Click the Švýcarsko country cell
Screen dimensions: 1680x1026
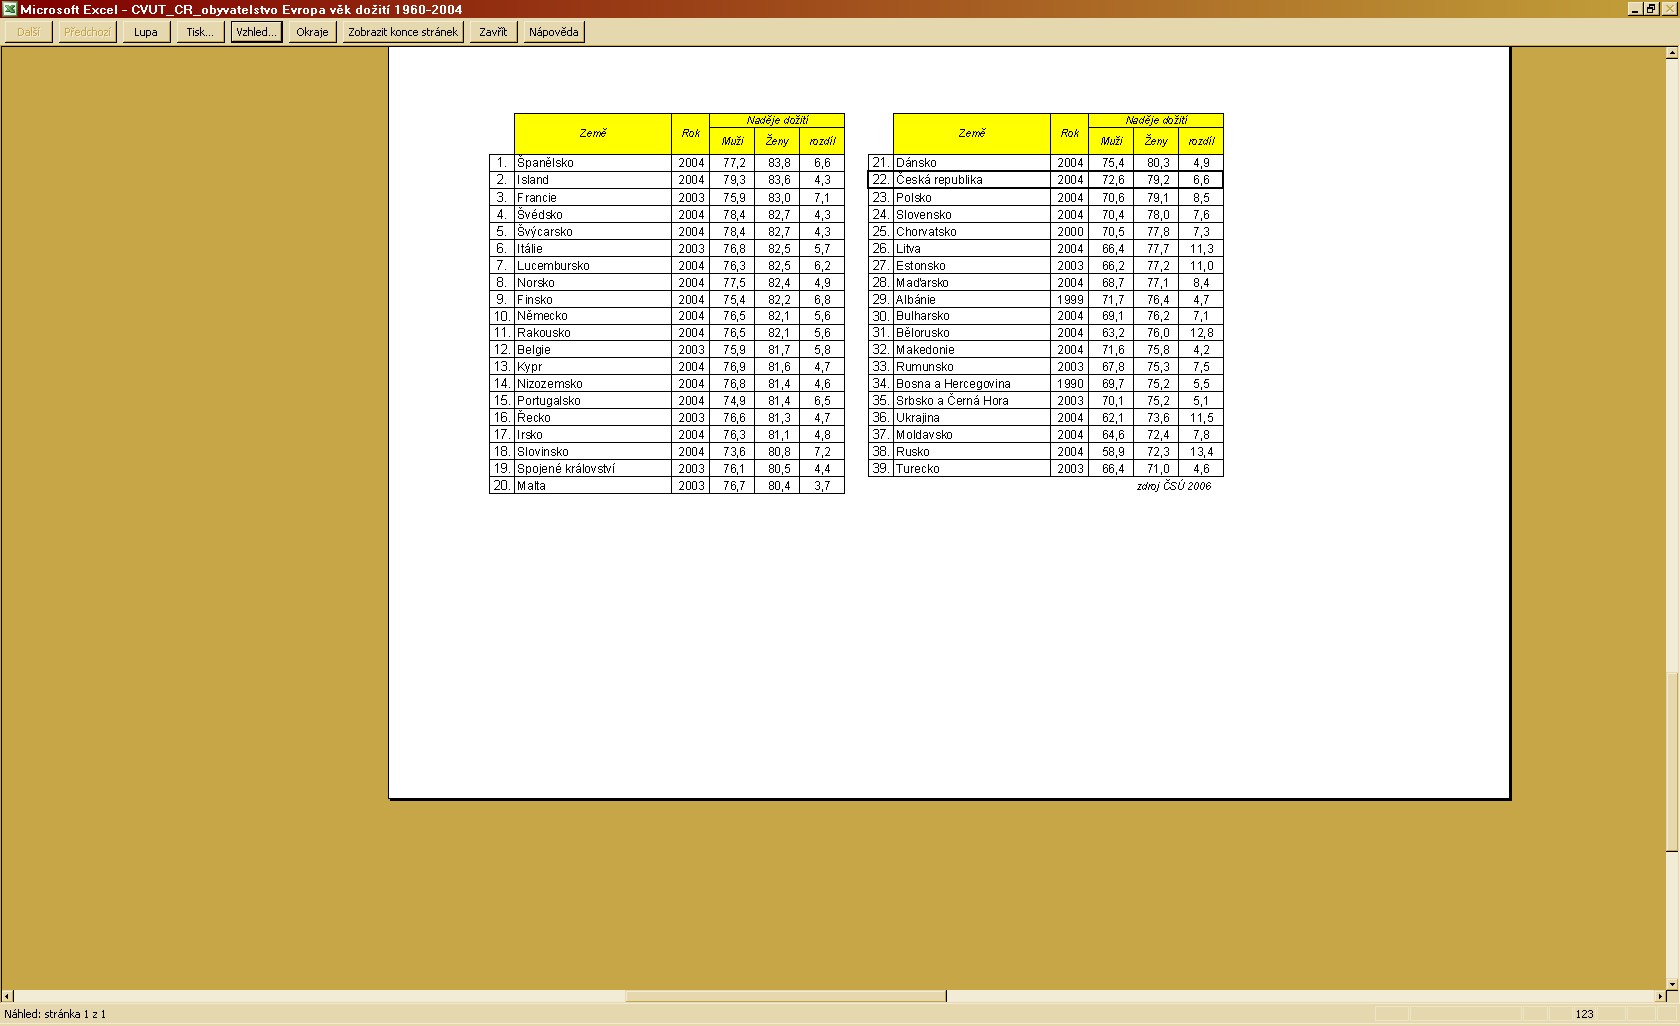593,232
